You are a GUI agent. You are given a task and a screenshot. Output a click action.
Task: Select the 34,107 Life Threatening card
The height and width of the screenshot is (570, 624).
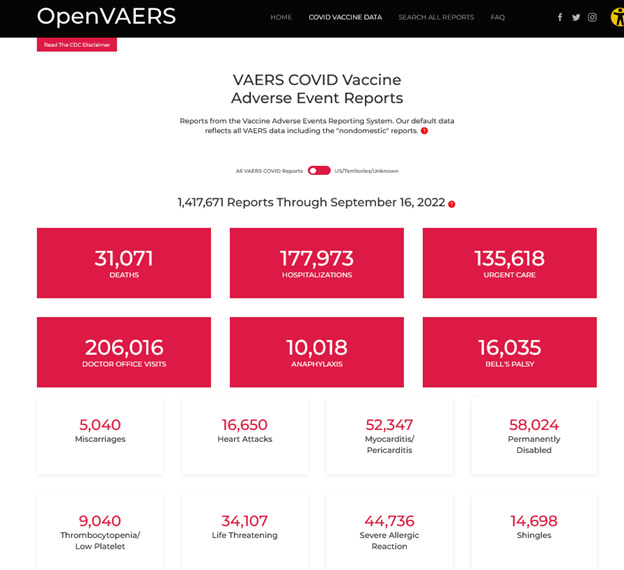point(245,531)
